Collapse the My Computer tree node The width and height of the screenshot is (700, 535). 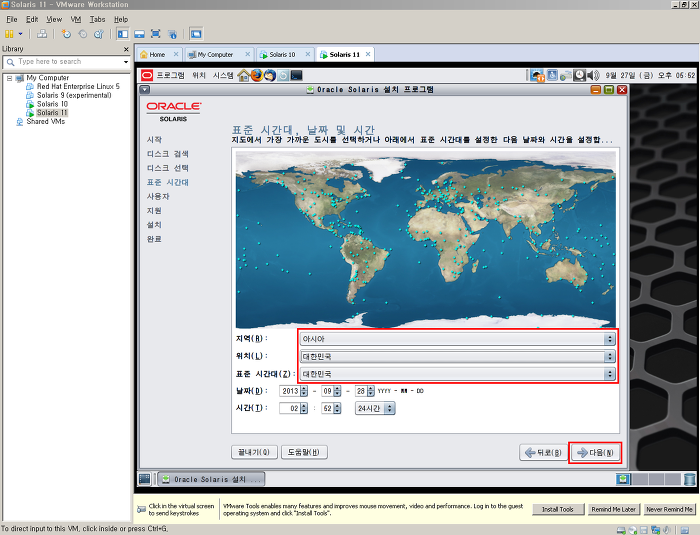[x=9, y=78]
